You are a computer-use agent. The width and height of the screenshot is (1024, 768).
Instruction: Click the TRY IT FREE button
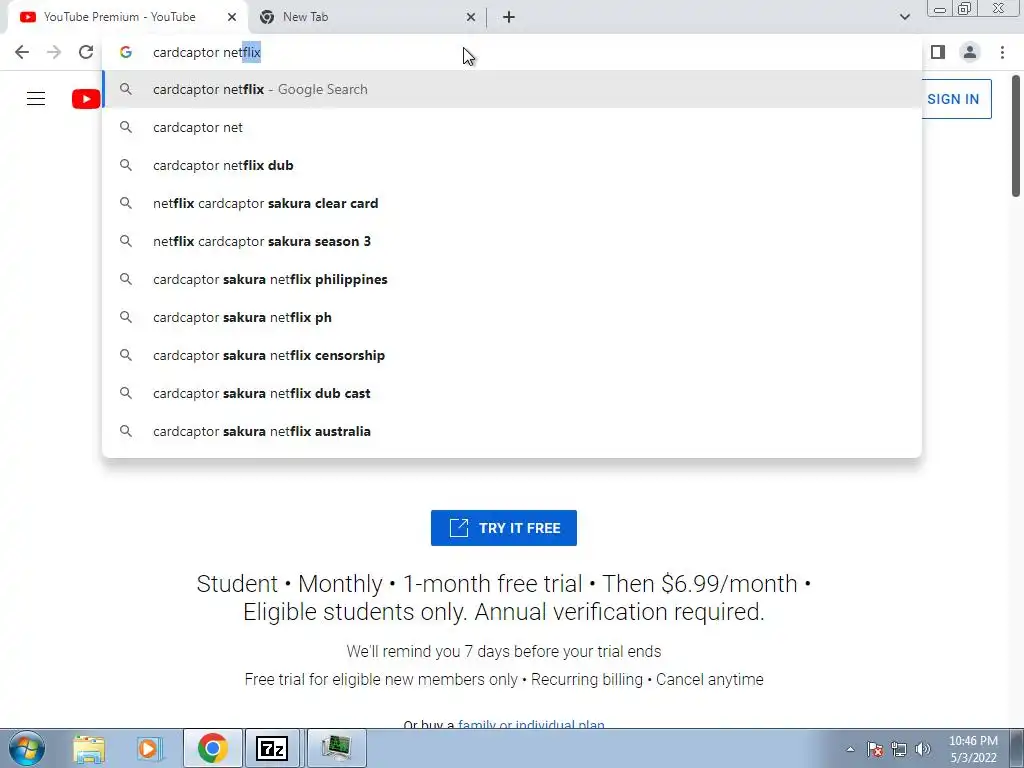[504, 528]
